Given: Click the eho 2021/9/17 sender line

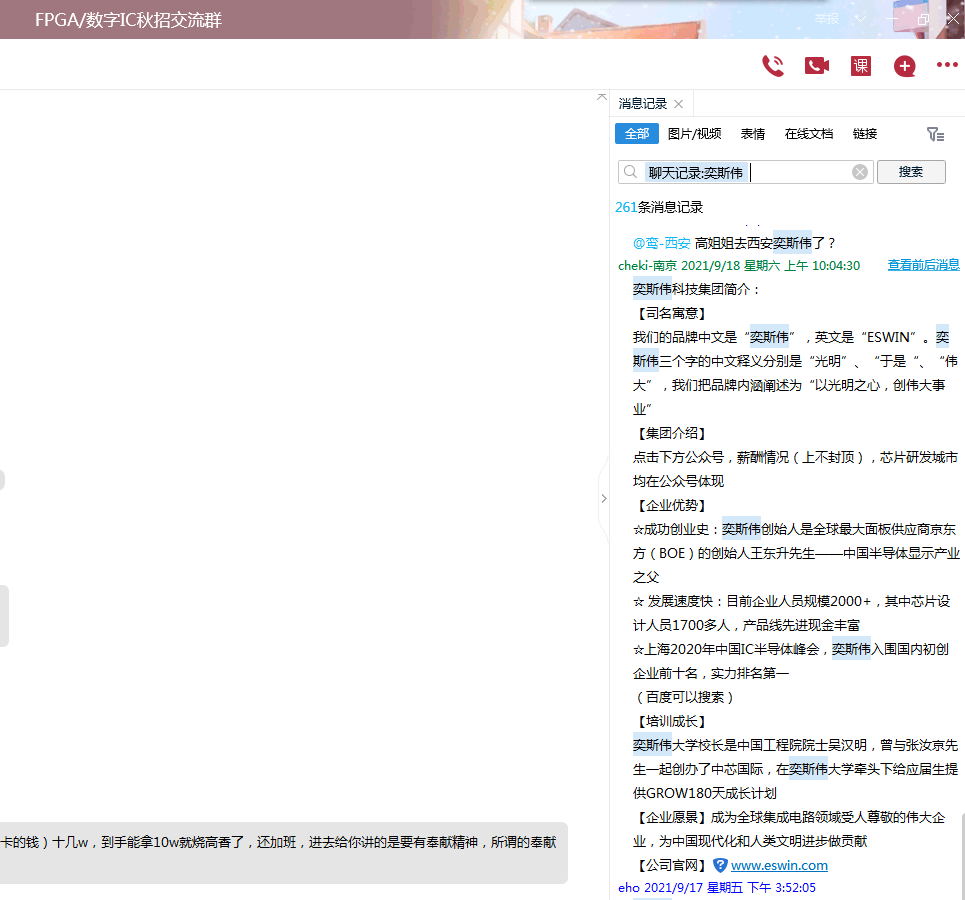Looking at the screenshot, I should pos(717,888).
